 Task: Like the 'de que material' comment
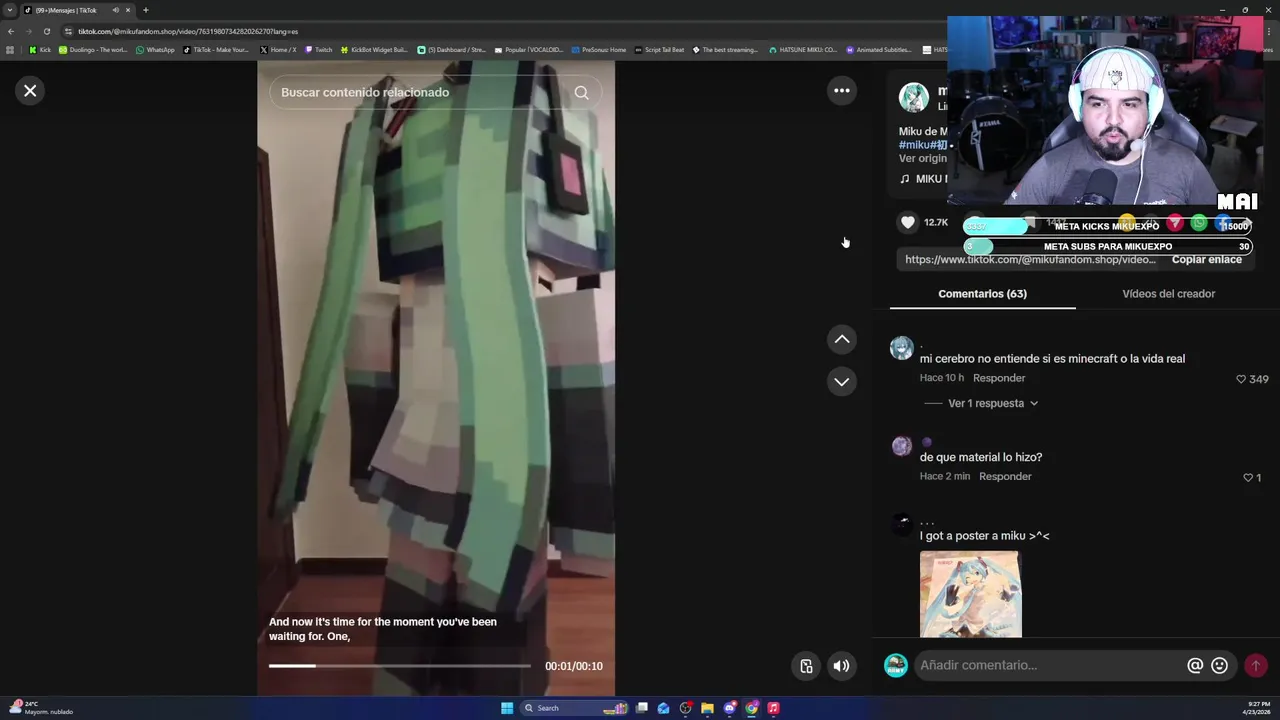tap(1247, 478)
